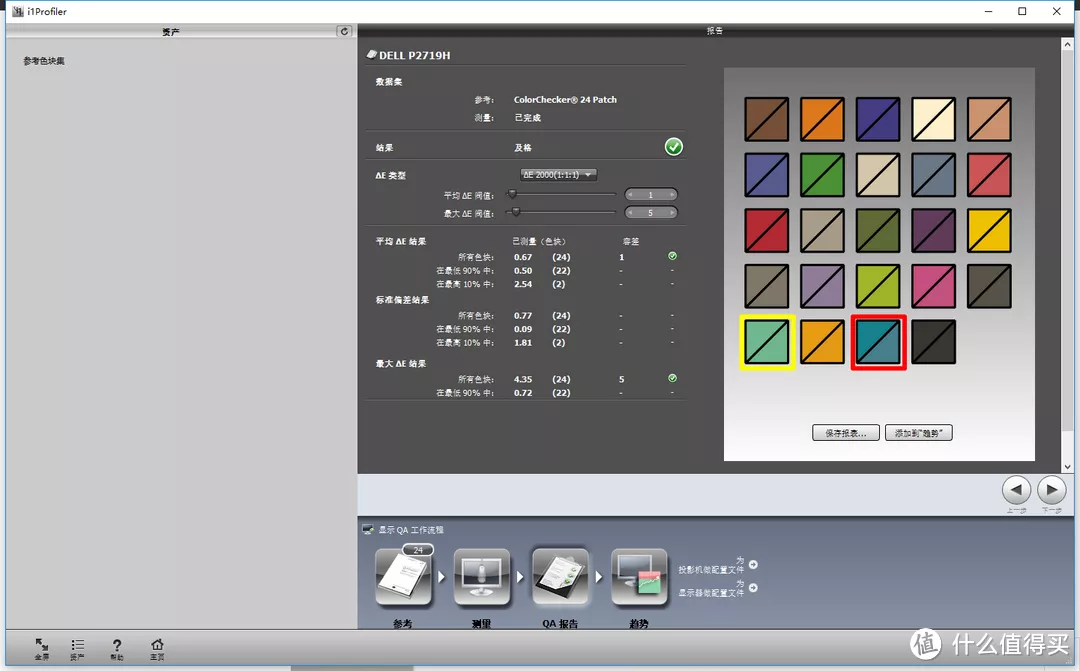Click the report scrollbar up arrow

coord(1068,43)
